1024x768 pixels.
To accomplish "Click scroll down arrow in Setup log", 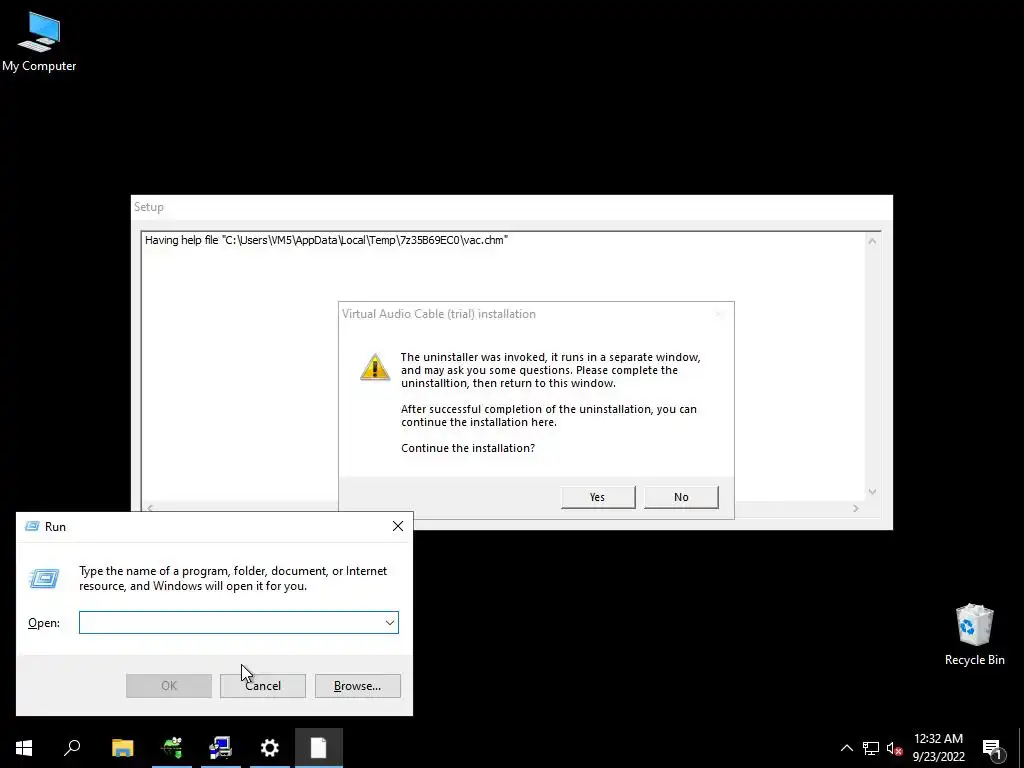I will pos(872,492).
